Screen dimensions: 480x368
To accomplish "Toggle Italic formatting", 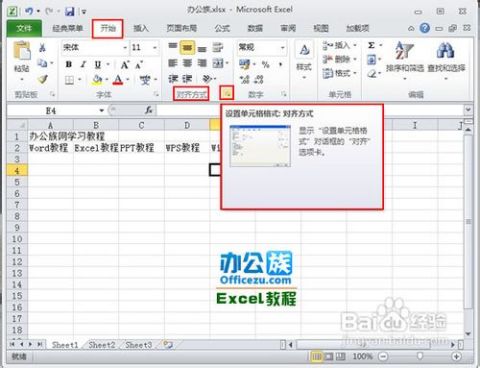I will point(83,64).
